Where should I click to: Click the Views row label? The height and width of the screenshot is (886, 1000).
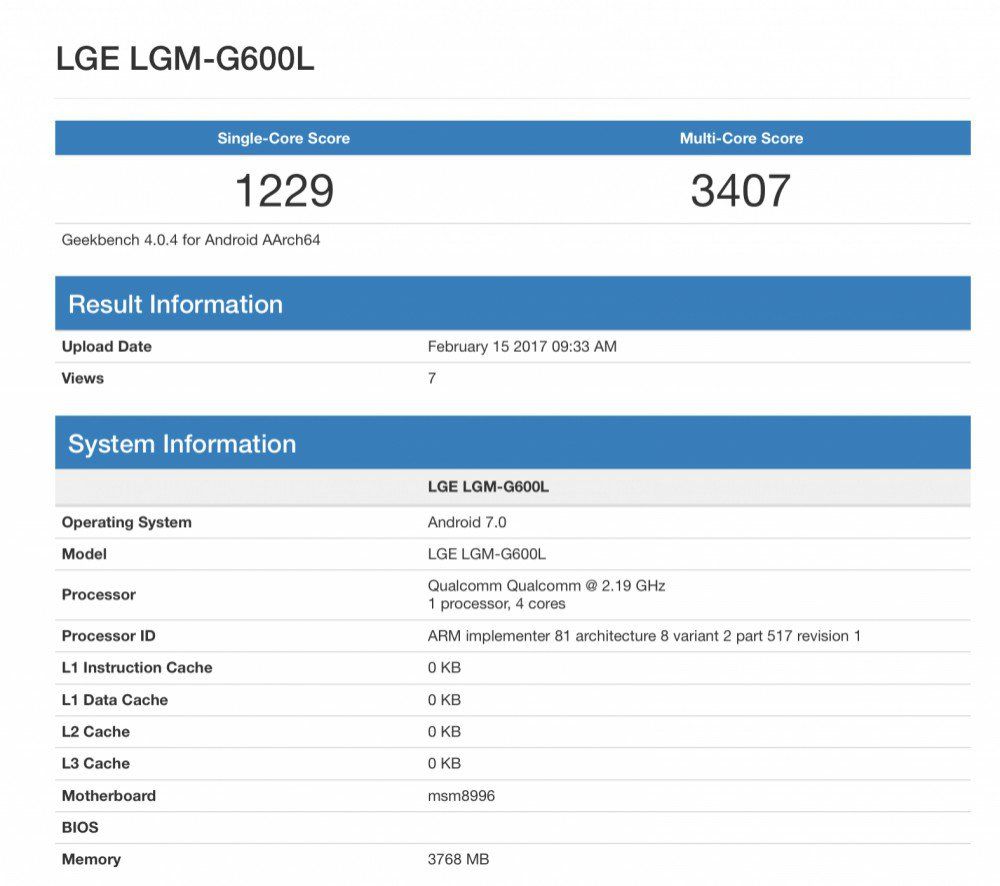coord(82,378)
